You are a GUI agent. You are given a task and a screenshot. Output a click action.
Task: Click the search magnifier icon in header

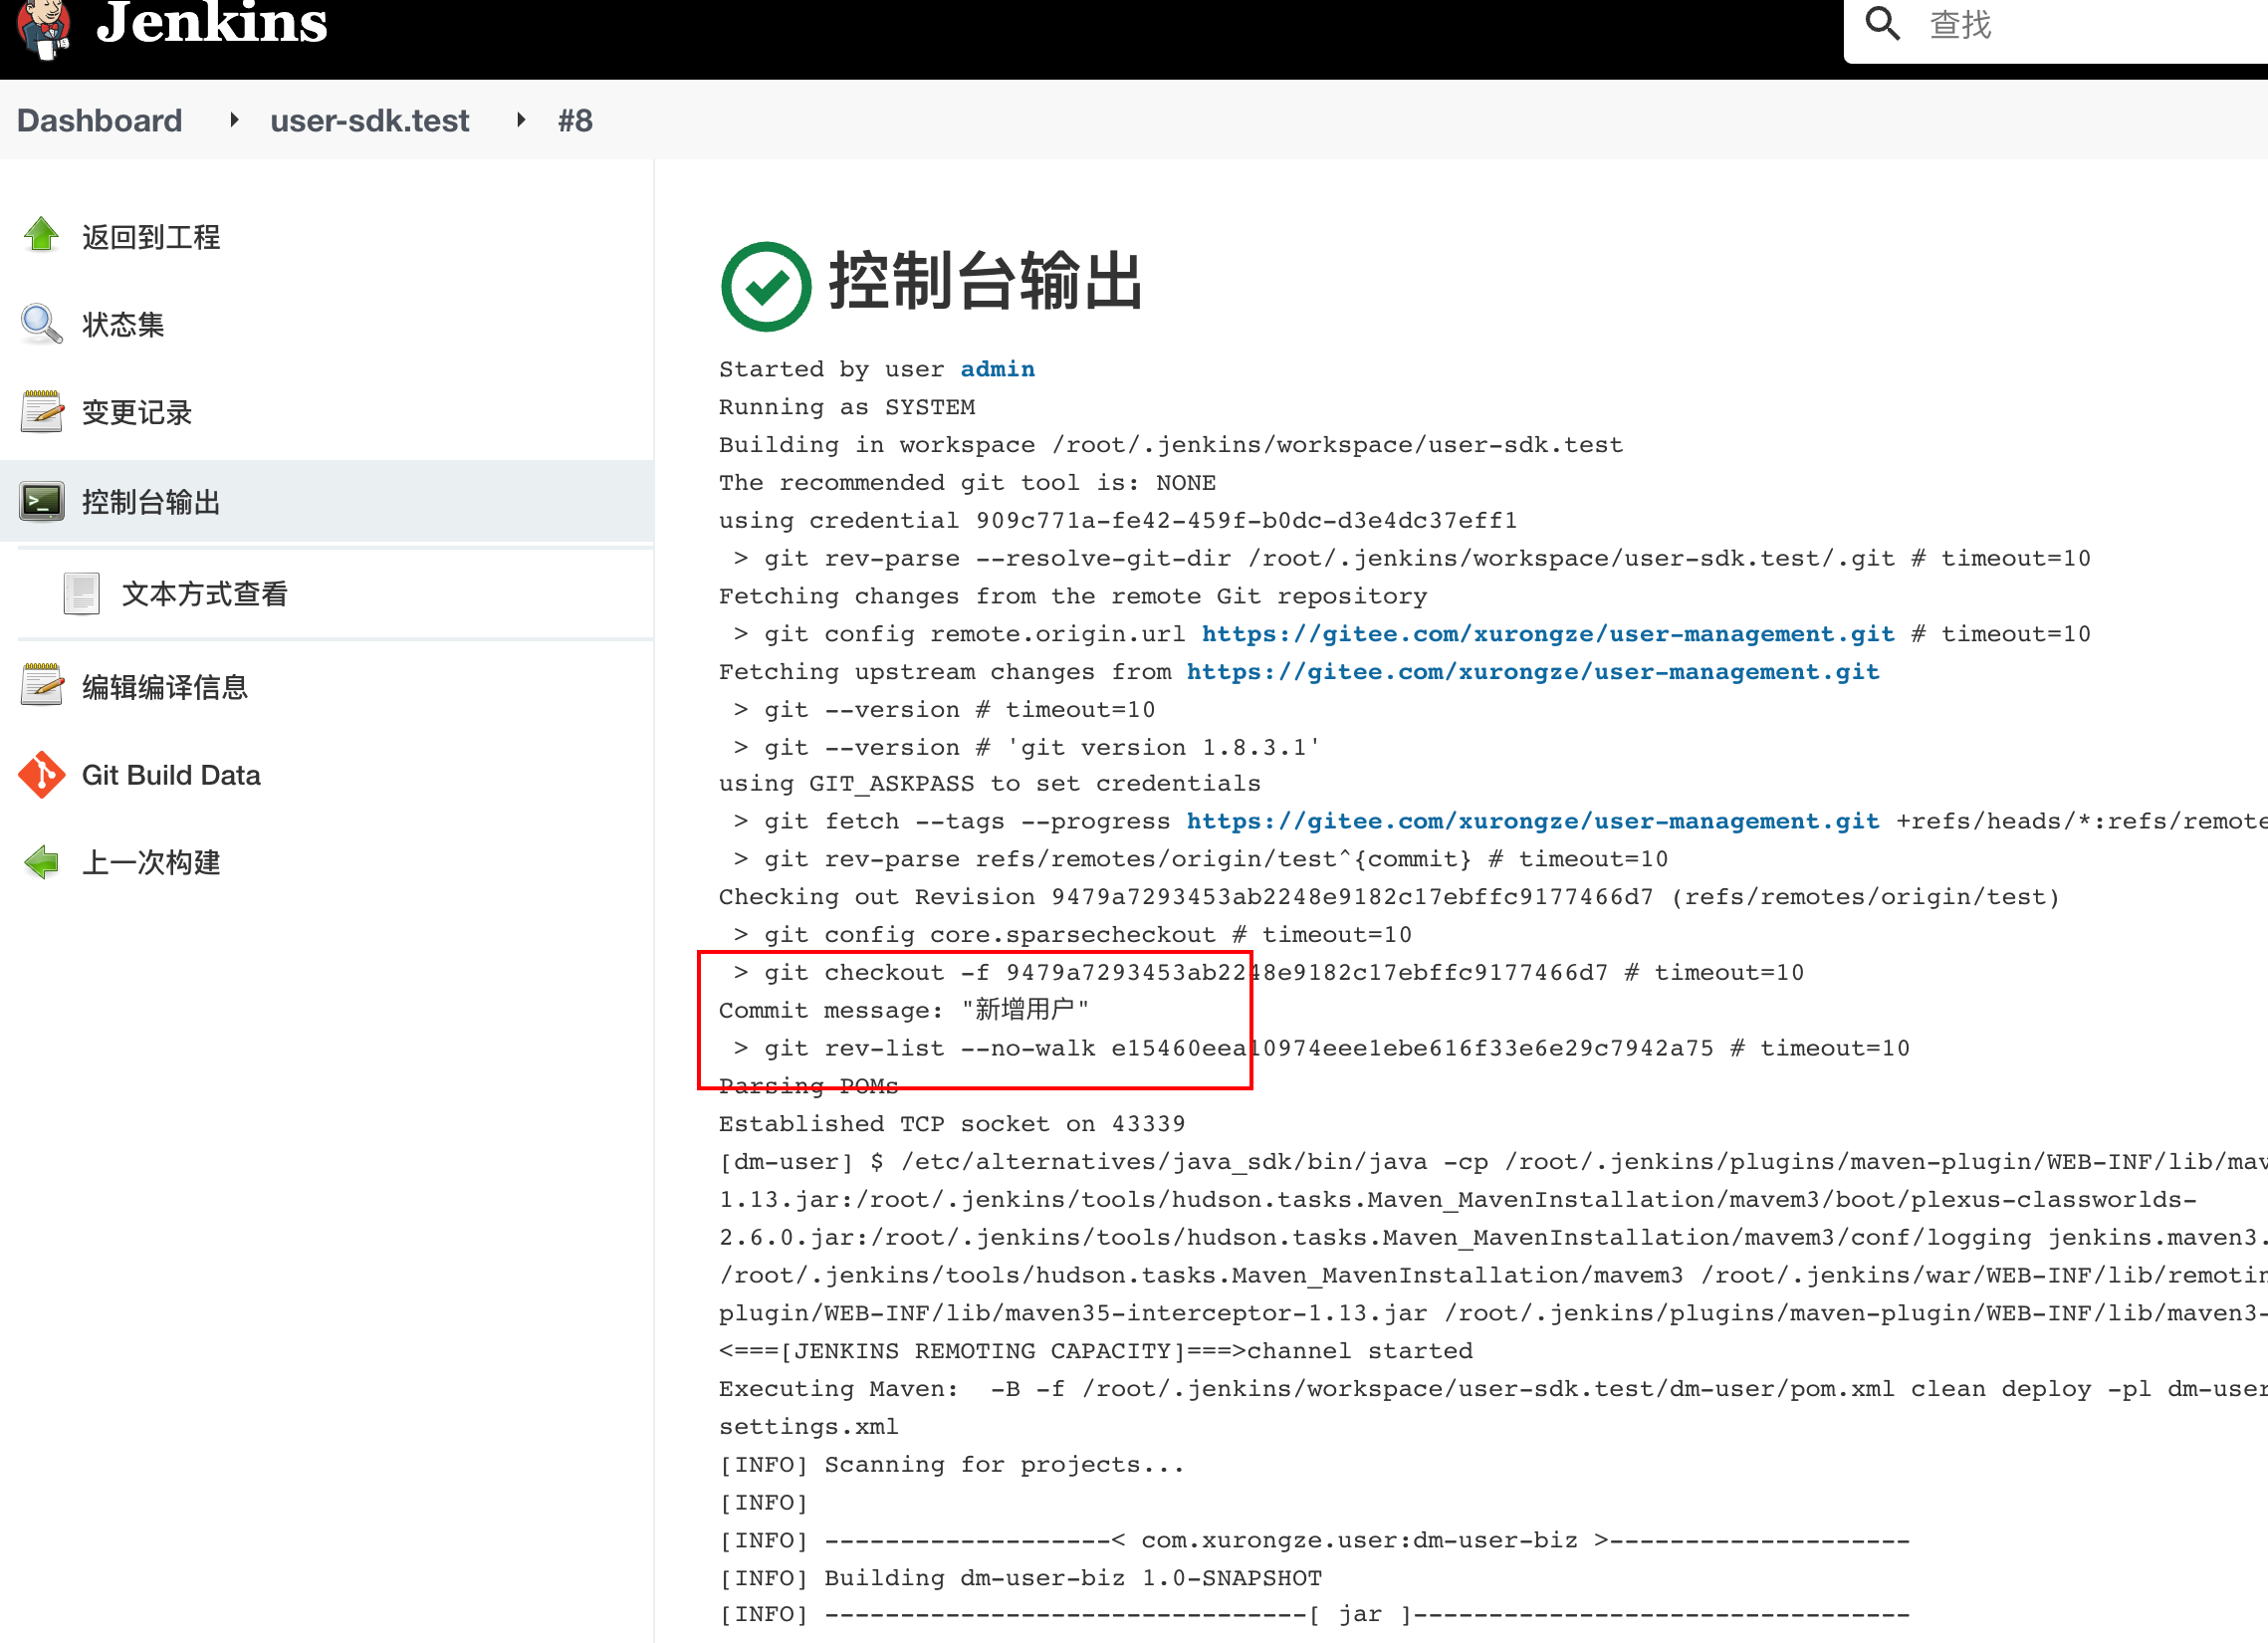coord(1882,23)
